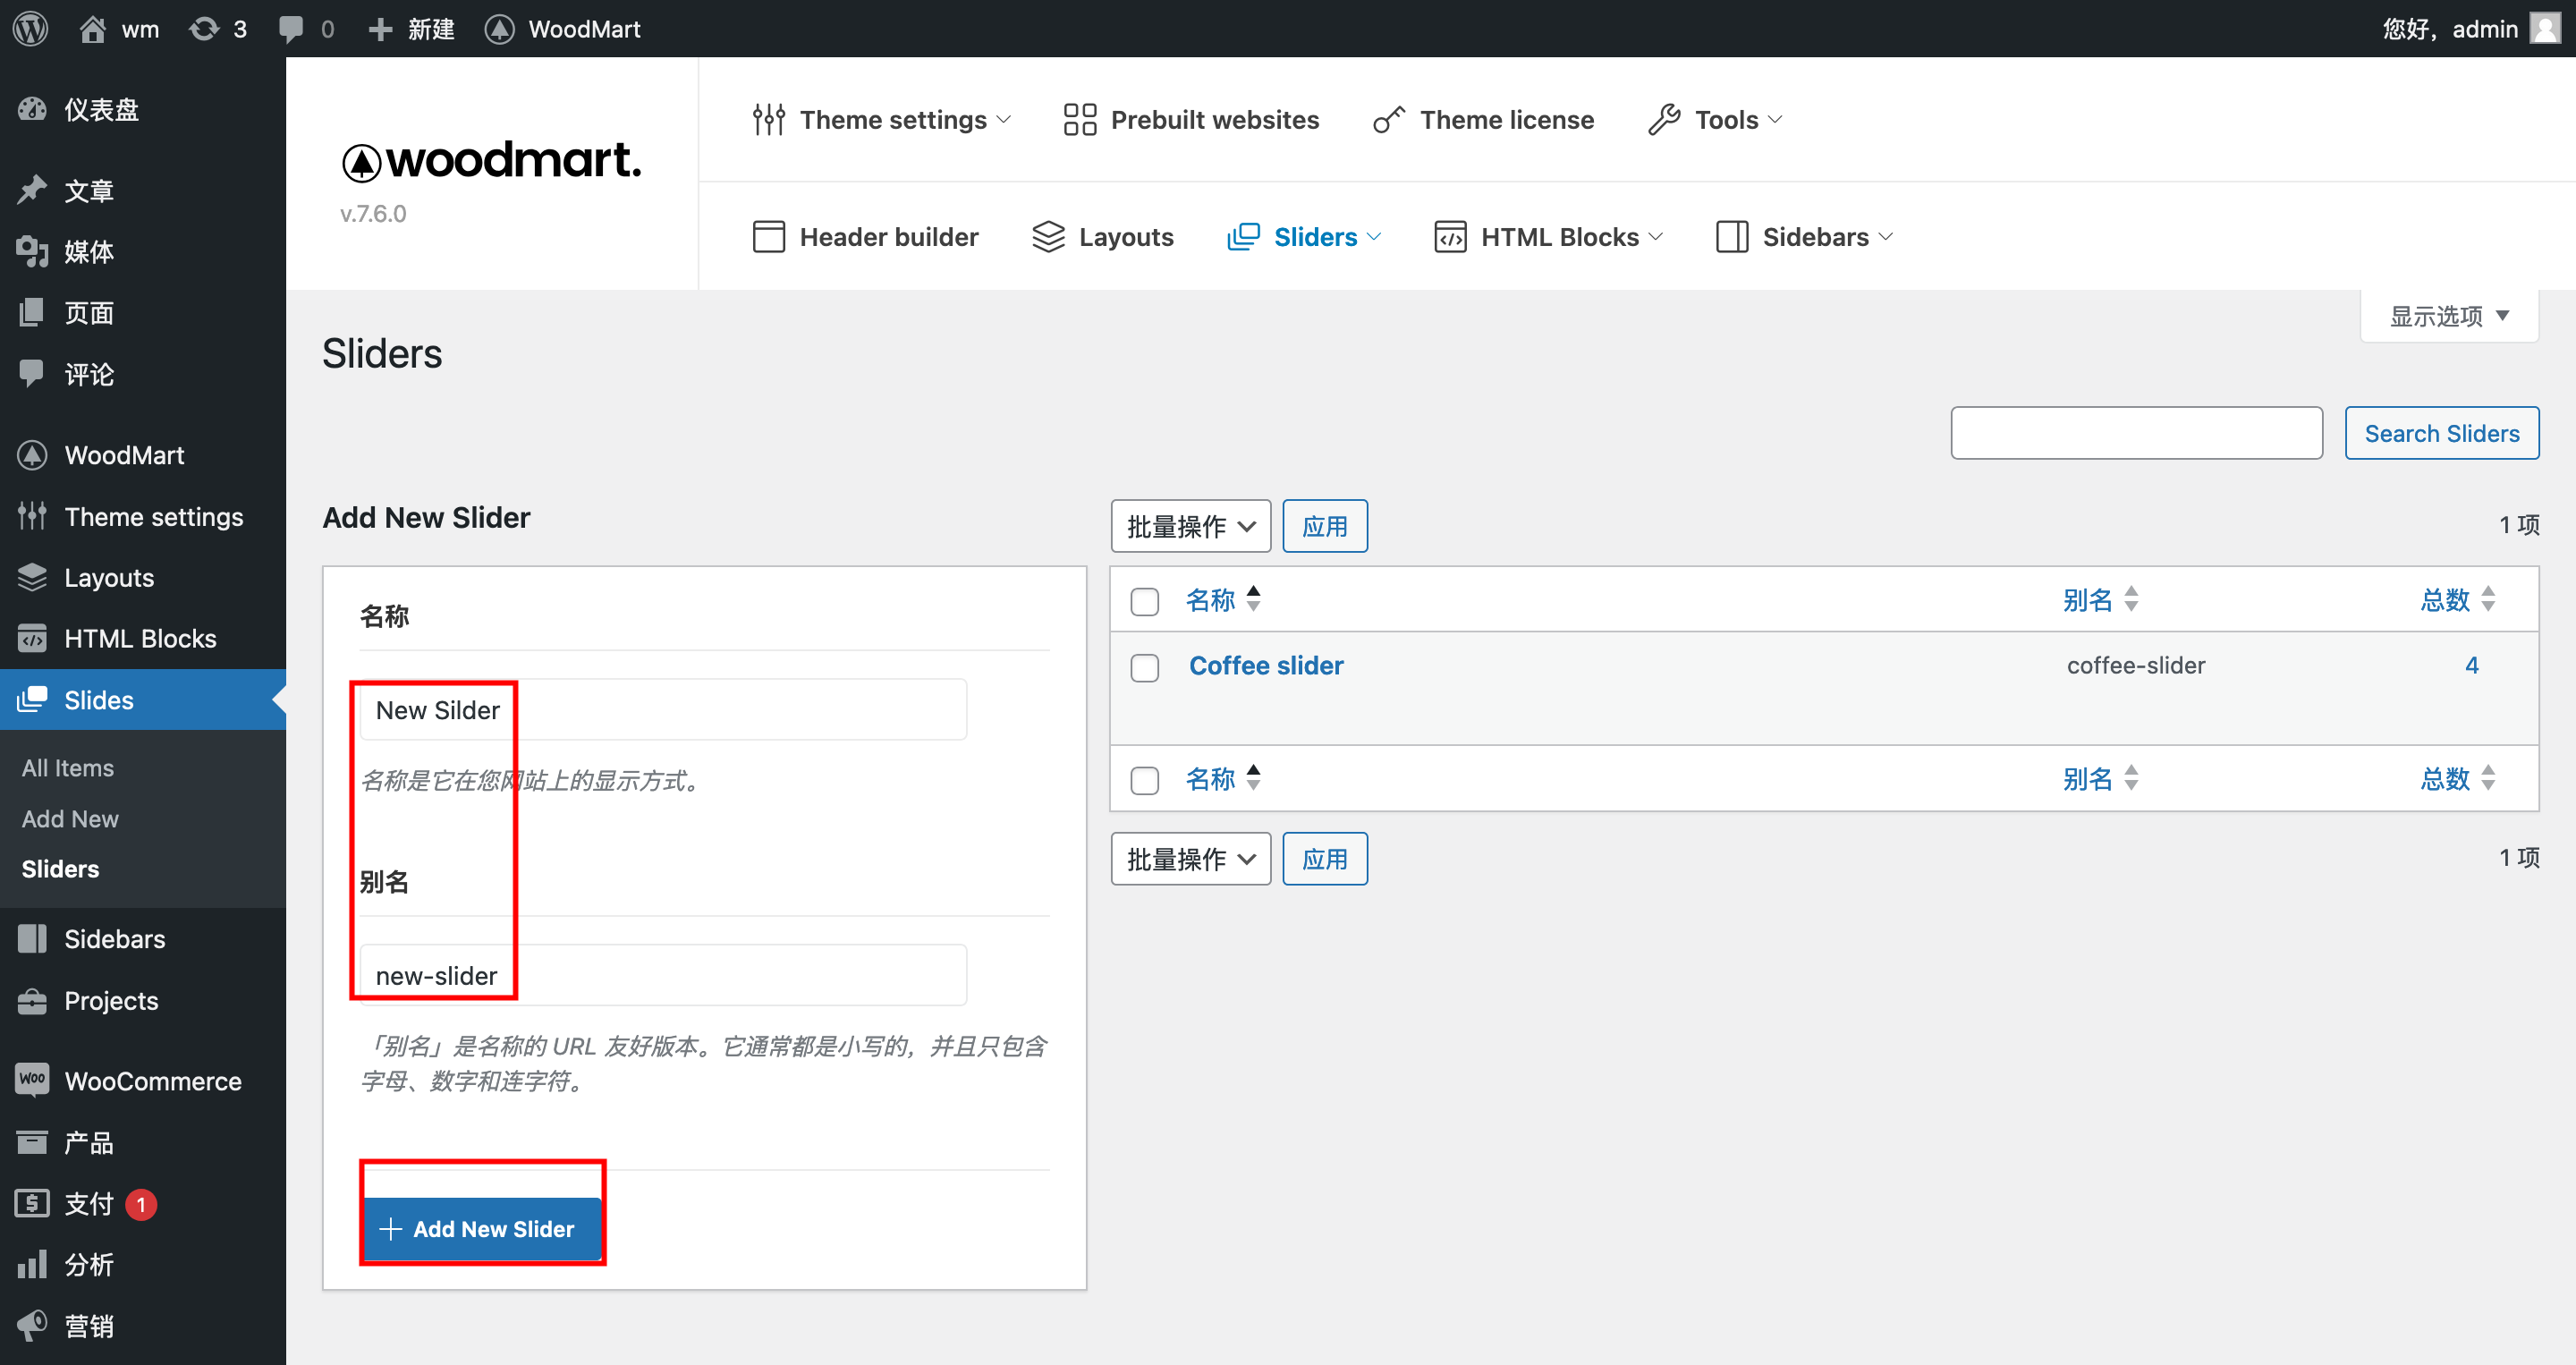2576x1365 pixels.
Task: Open the count 4 link for Coffee slider
Action: click(2471, 666)
